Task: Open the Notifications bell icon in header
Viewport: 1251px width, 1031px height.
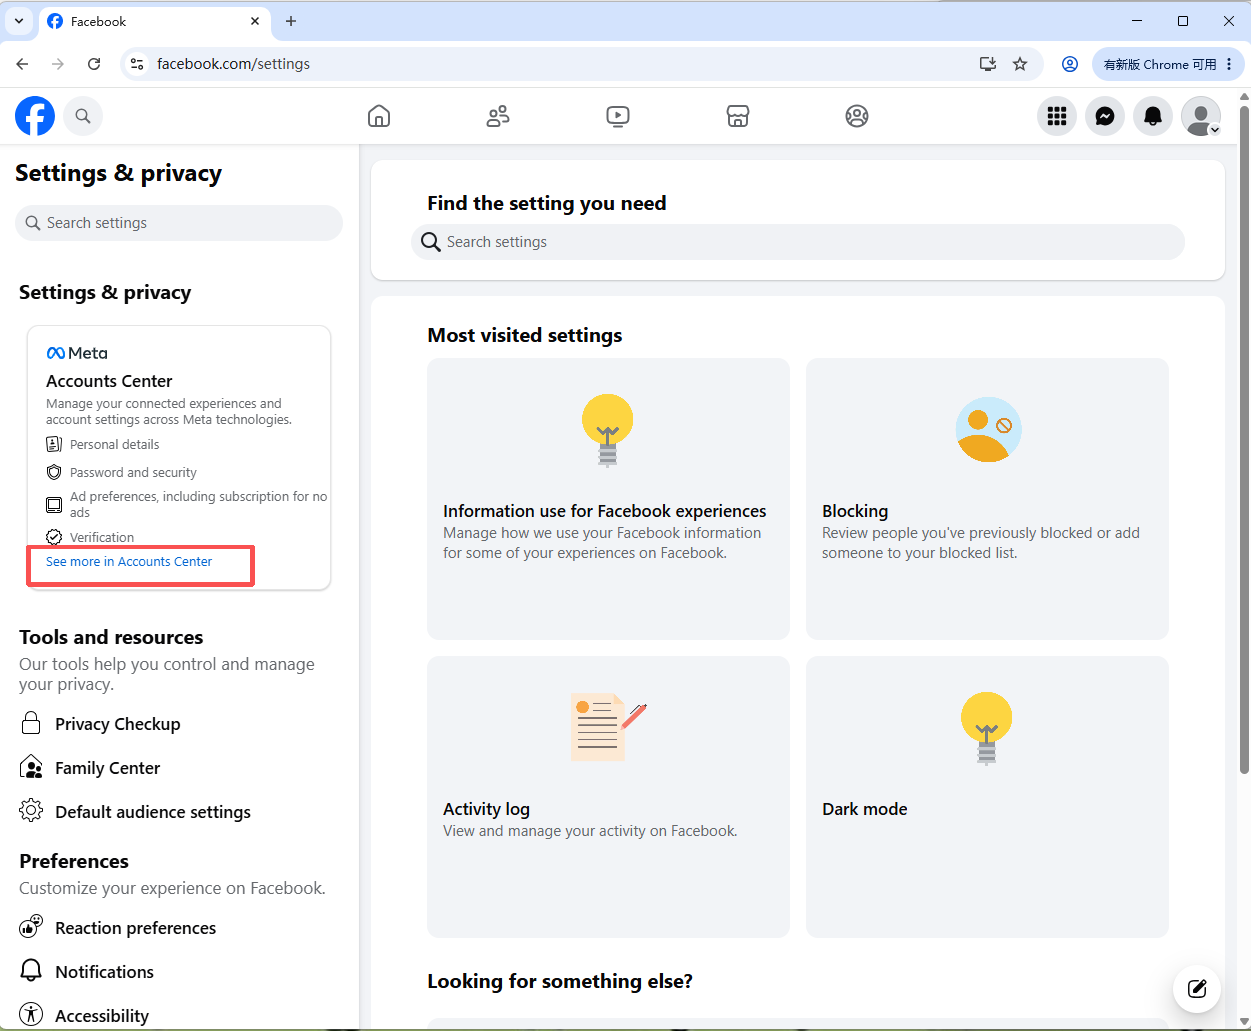Action: (x=1153, y=116)
